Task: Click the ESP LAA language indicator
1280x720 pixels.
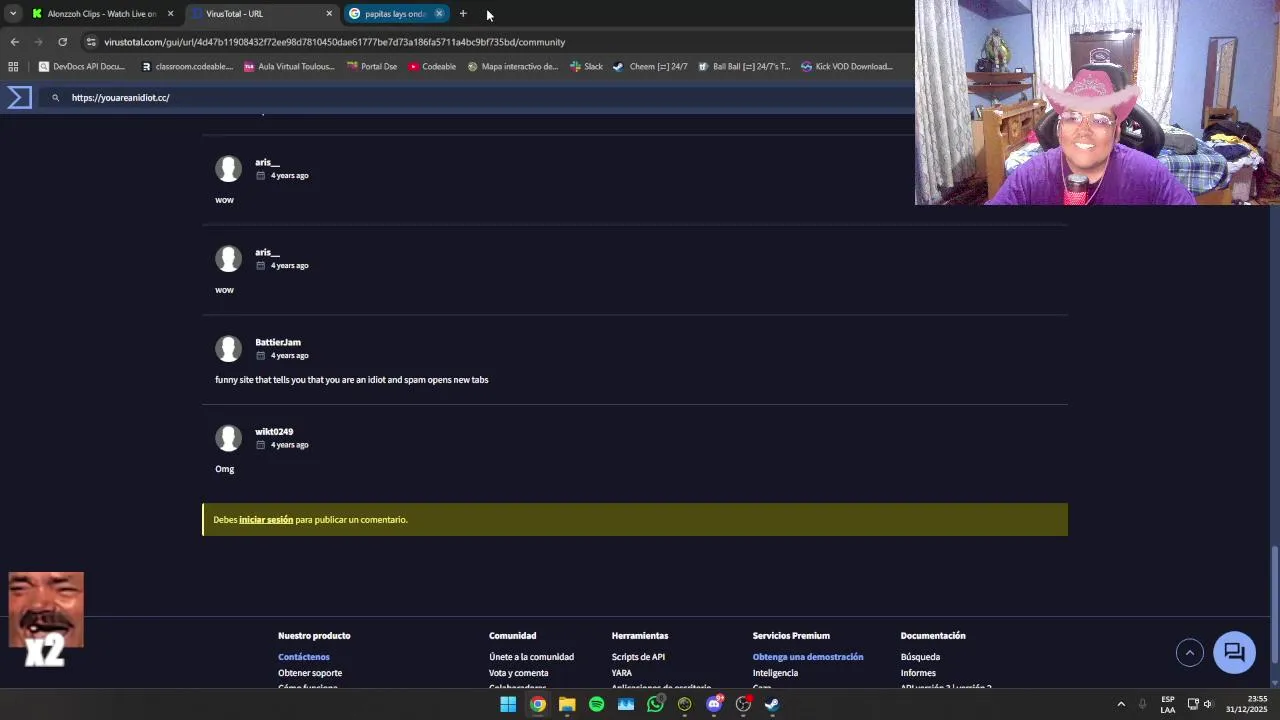Action: (1168, 704)
